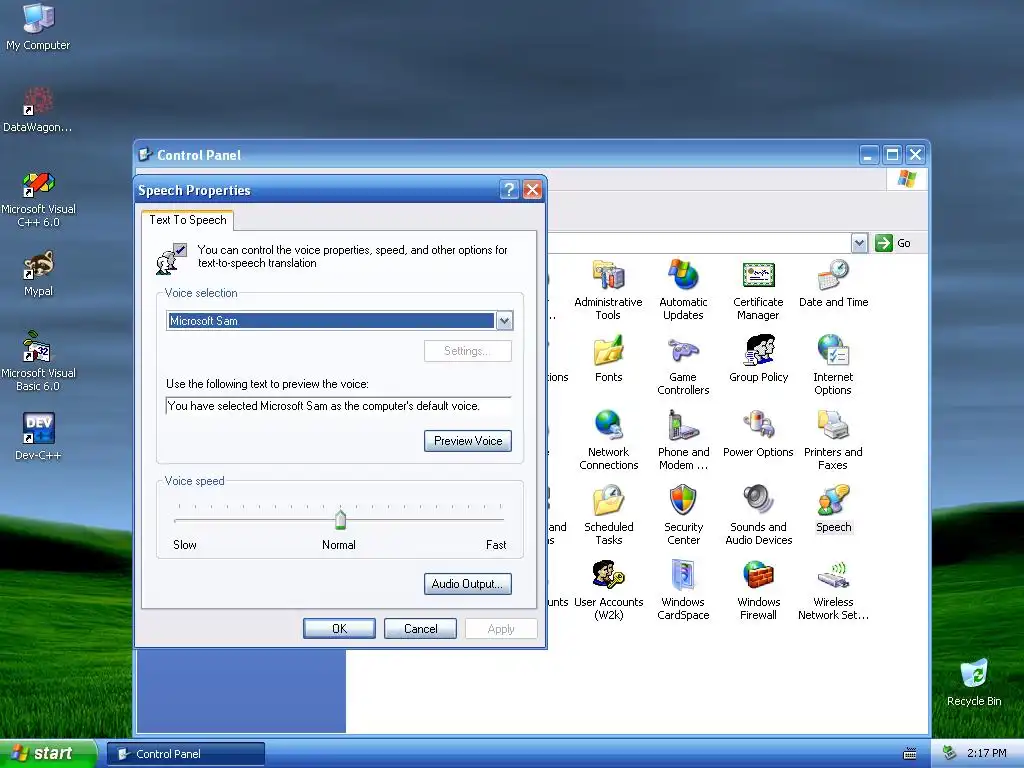Screen dimensions: 1024x768
Task: Open the Fonts folder icon
Action: tap(609, 359)
